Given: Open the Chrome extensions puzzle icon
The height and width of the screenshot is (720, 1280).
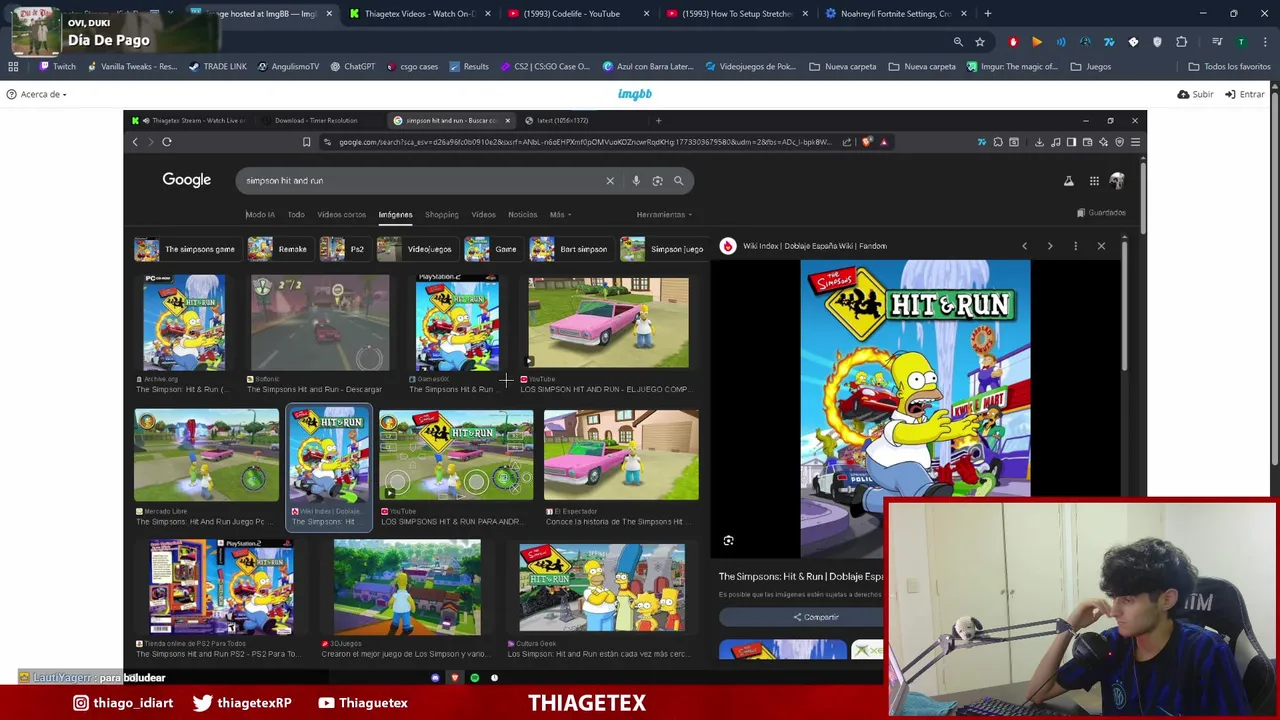Looking at the screenshot, I should 1181,41.
